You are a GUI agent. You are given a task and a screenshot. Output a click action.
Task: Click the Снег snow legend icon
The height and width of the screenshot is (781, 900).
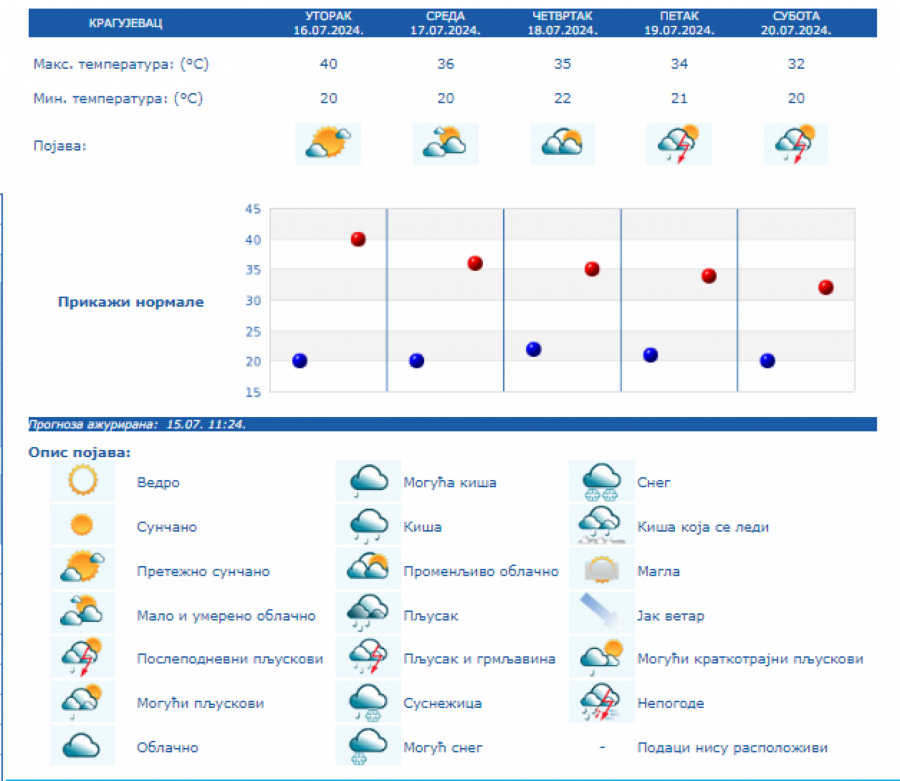[602, 482]
